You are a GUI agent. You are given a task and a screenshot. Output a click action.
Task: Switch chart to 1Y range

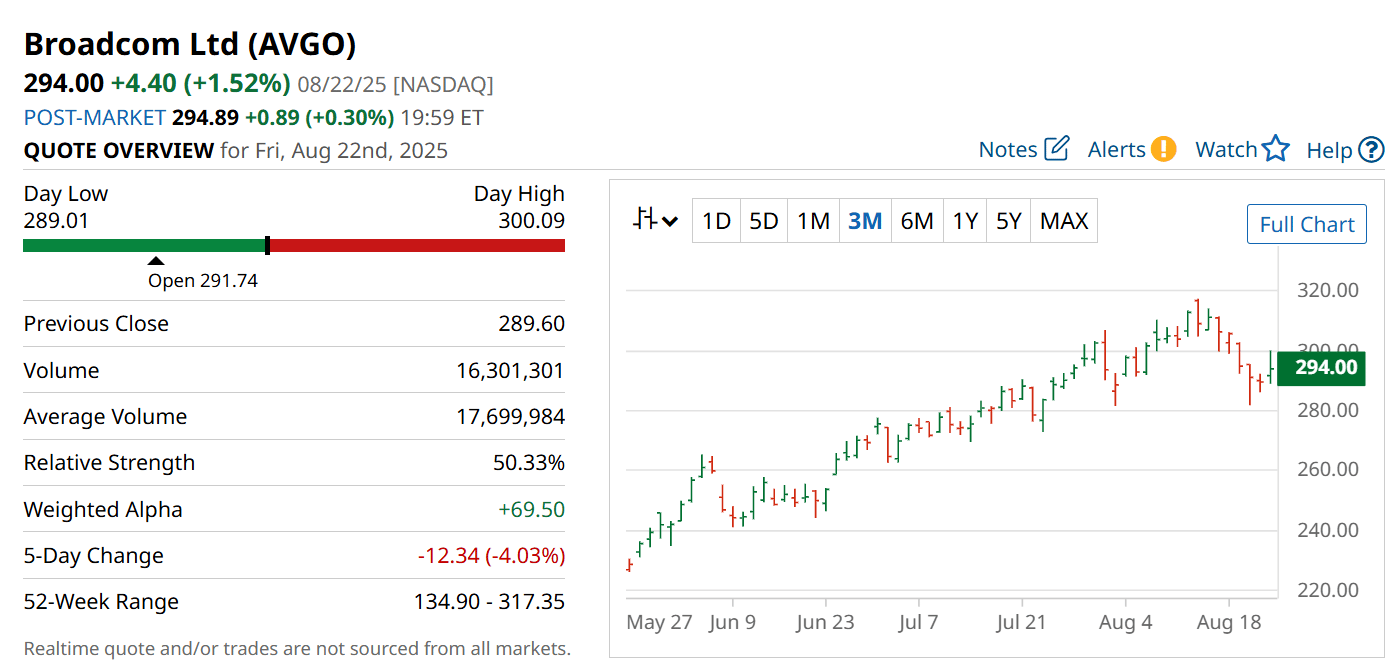click(965, 221)
